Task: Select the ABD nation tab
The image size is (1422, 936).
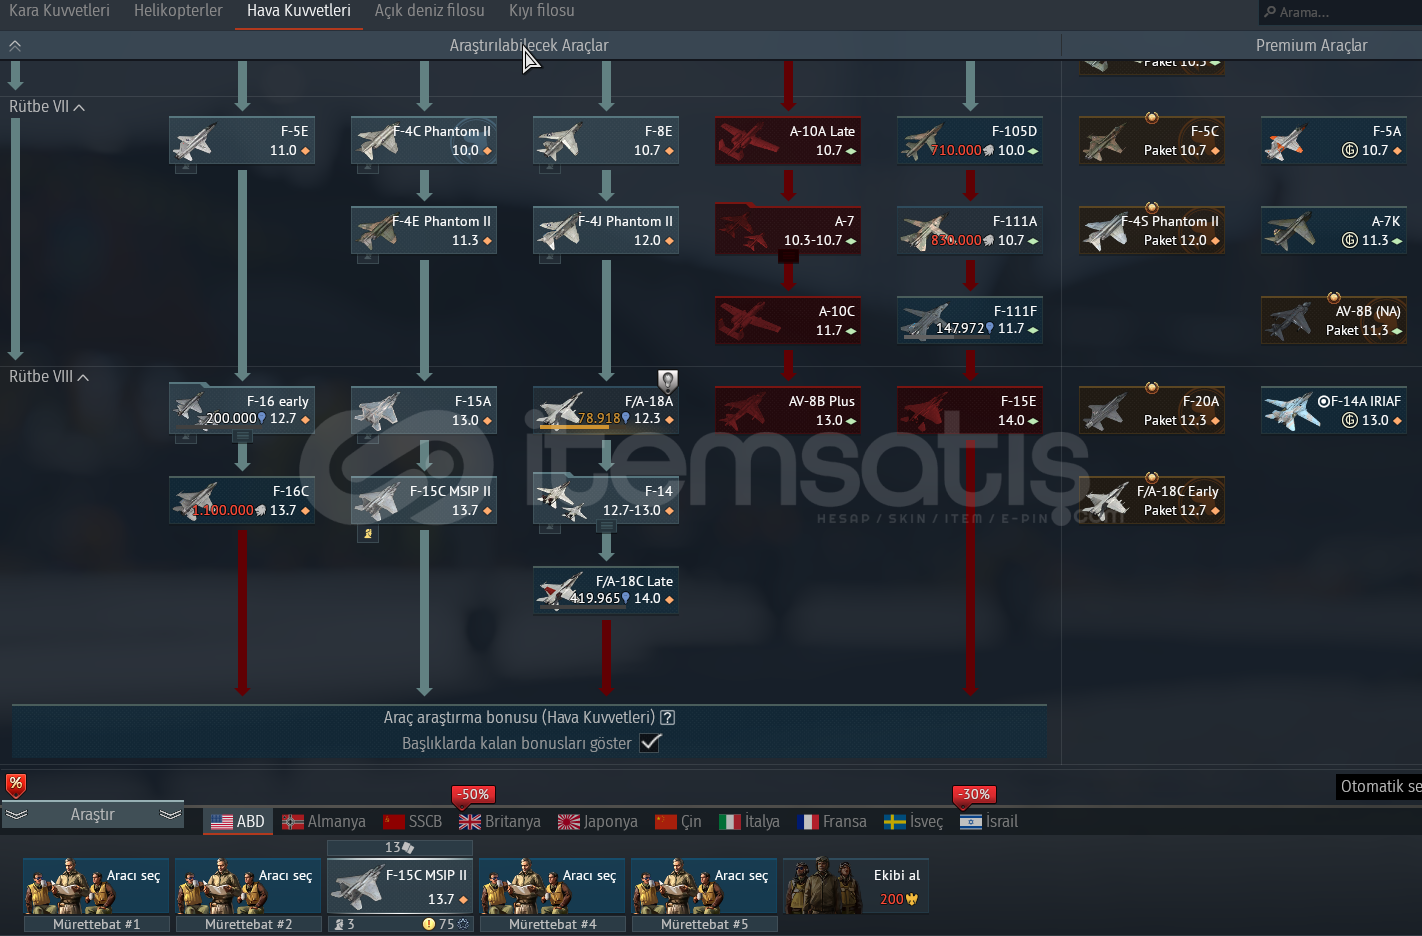Action: click(238, 822)
